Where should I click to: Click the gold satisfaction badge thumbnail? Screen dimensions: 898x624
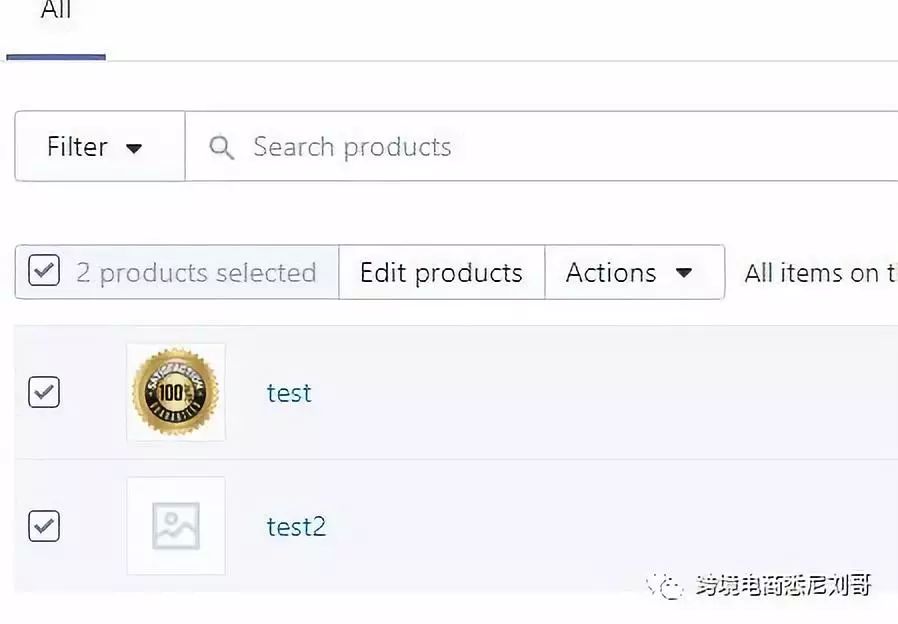tap(175, 392)
